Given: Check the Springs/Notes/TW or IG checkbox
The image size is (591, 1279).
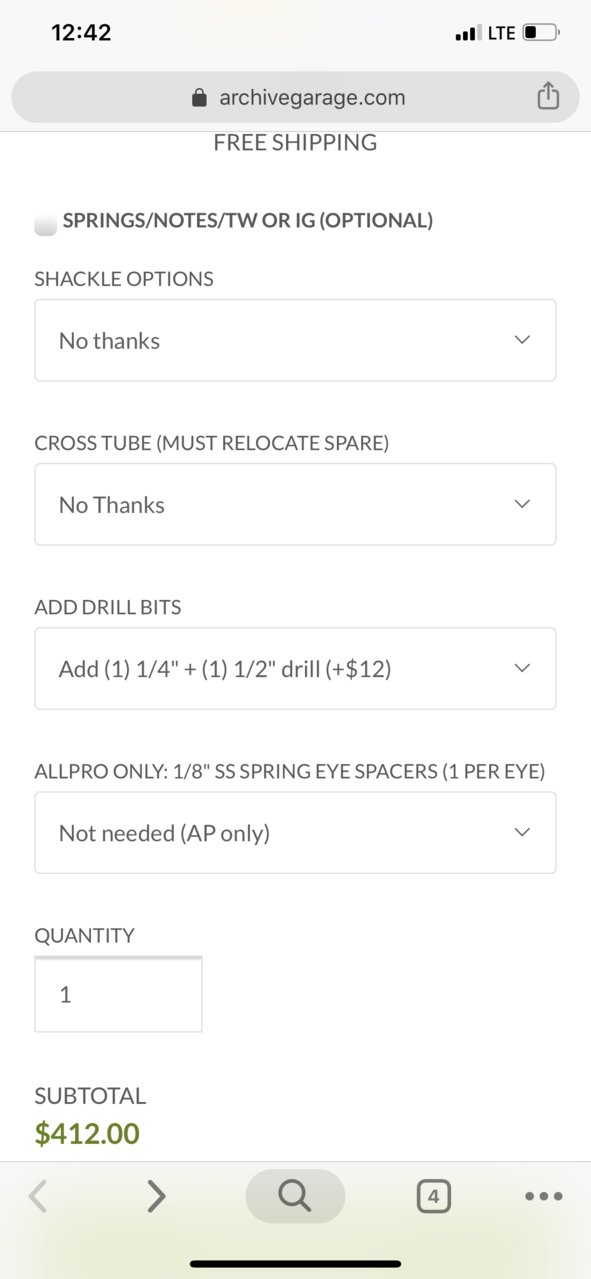Looking at the screenshot, I should tap(46, 224).
